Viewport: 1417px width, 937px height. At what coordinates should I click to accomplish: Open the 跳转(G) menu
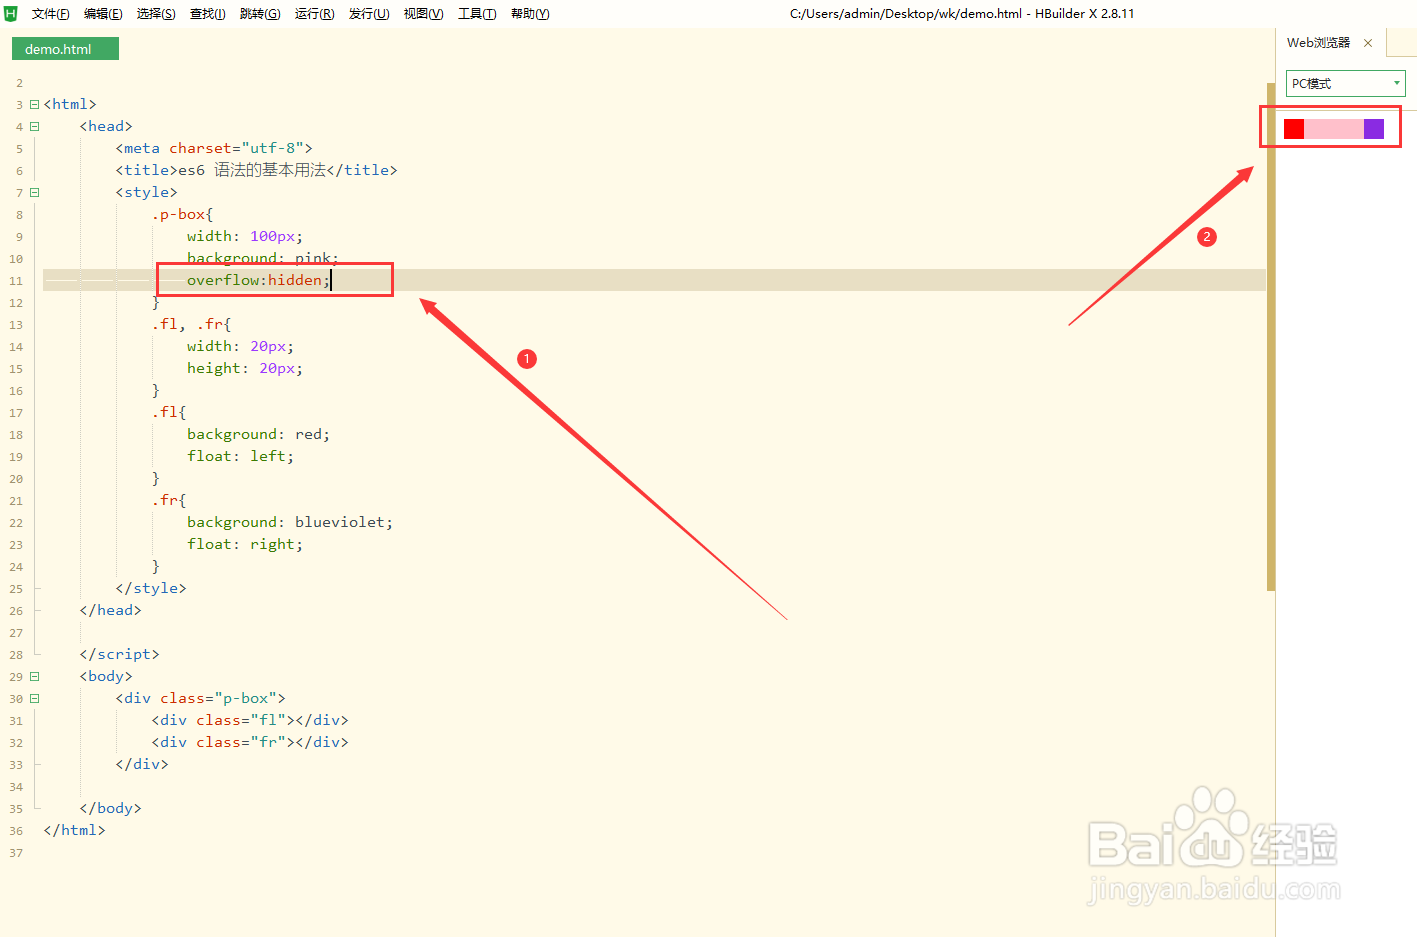260,14
